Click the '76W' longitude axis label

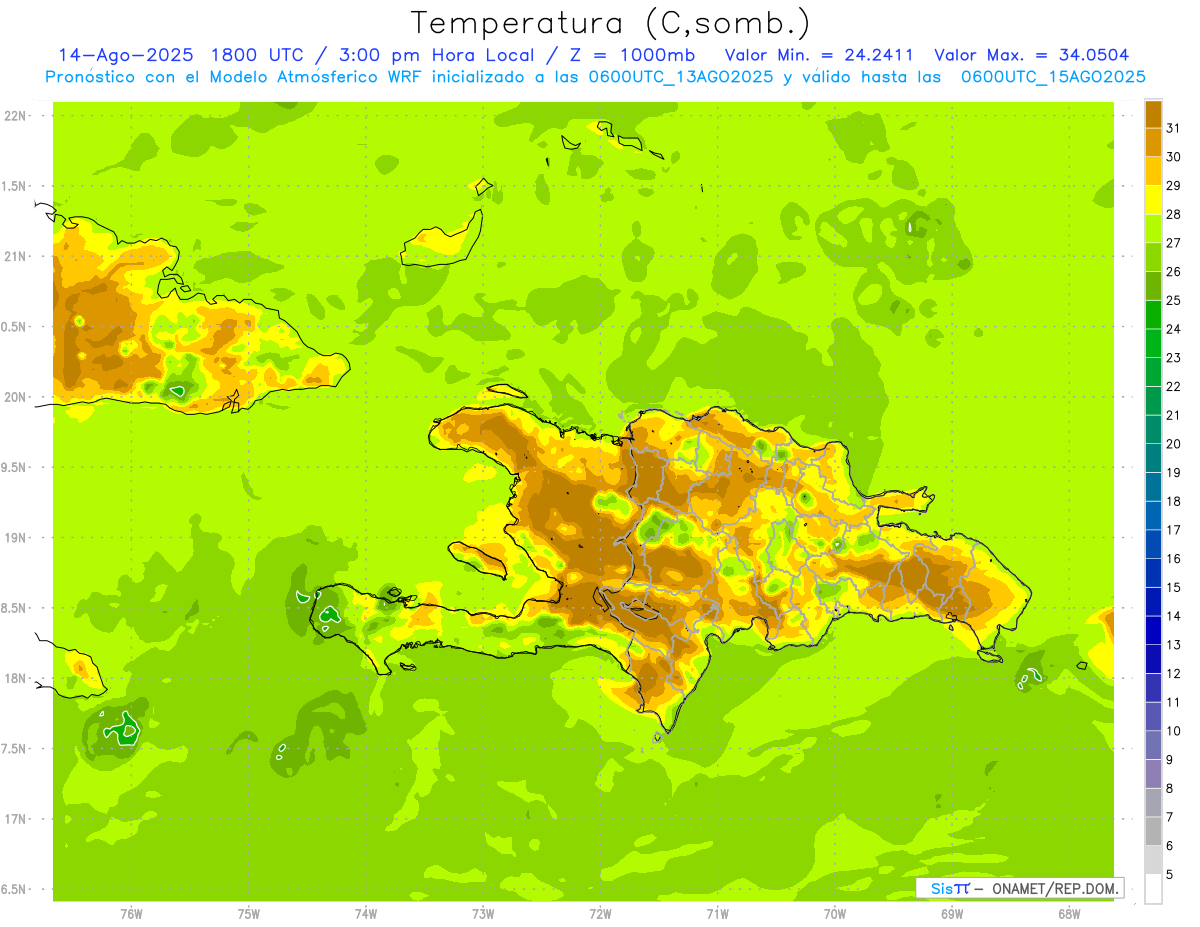131,914
